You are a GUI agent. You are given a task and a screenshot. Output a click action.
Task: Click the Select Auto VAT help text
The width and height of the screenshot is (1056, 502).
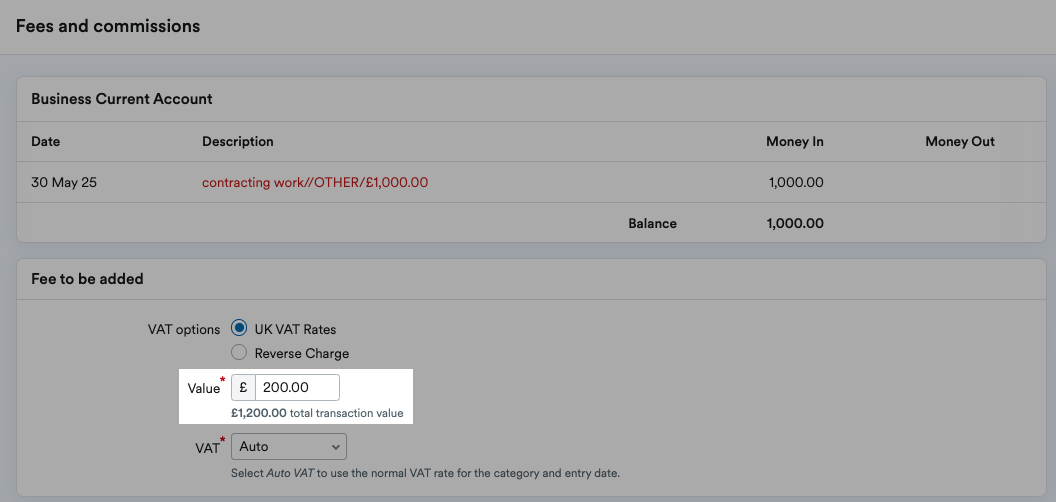tap(425, 473)
